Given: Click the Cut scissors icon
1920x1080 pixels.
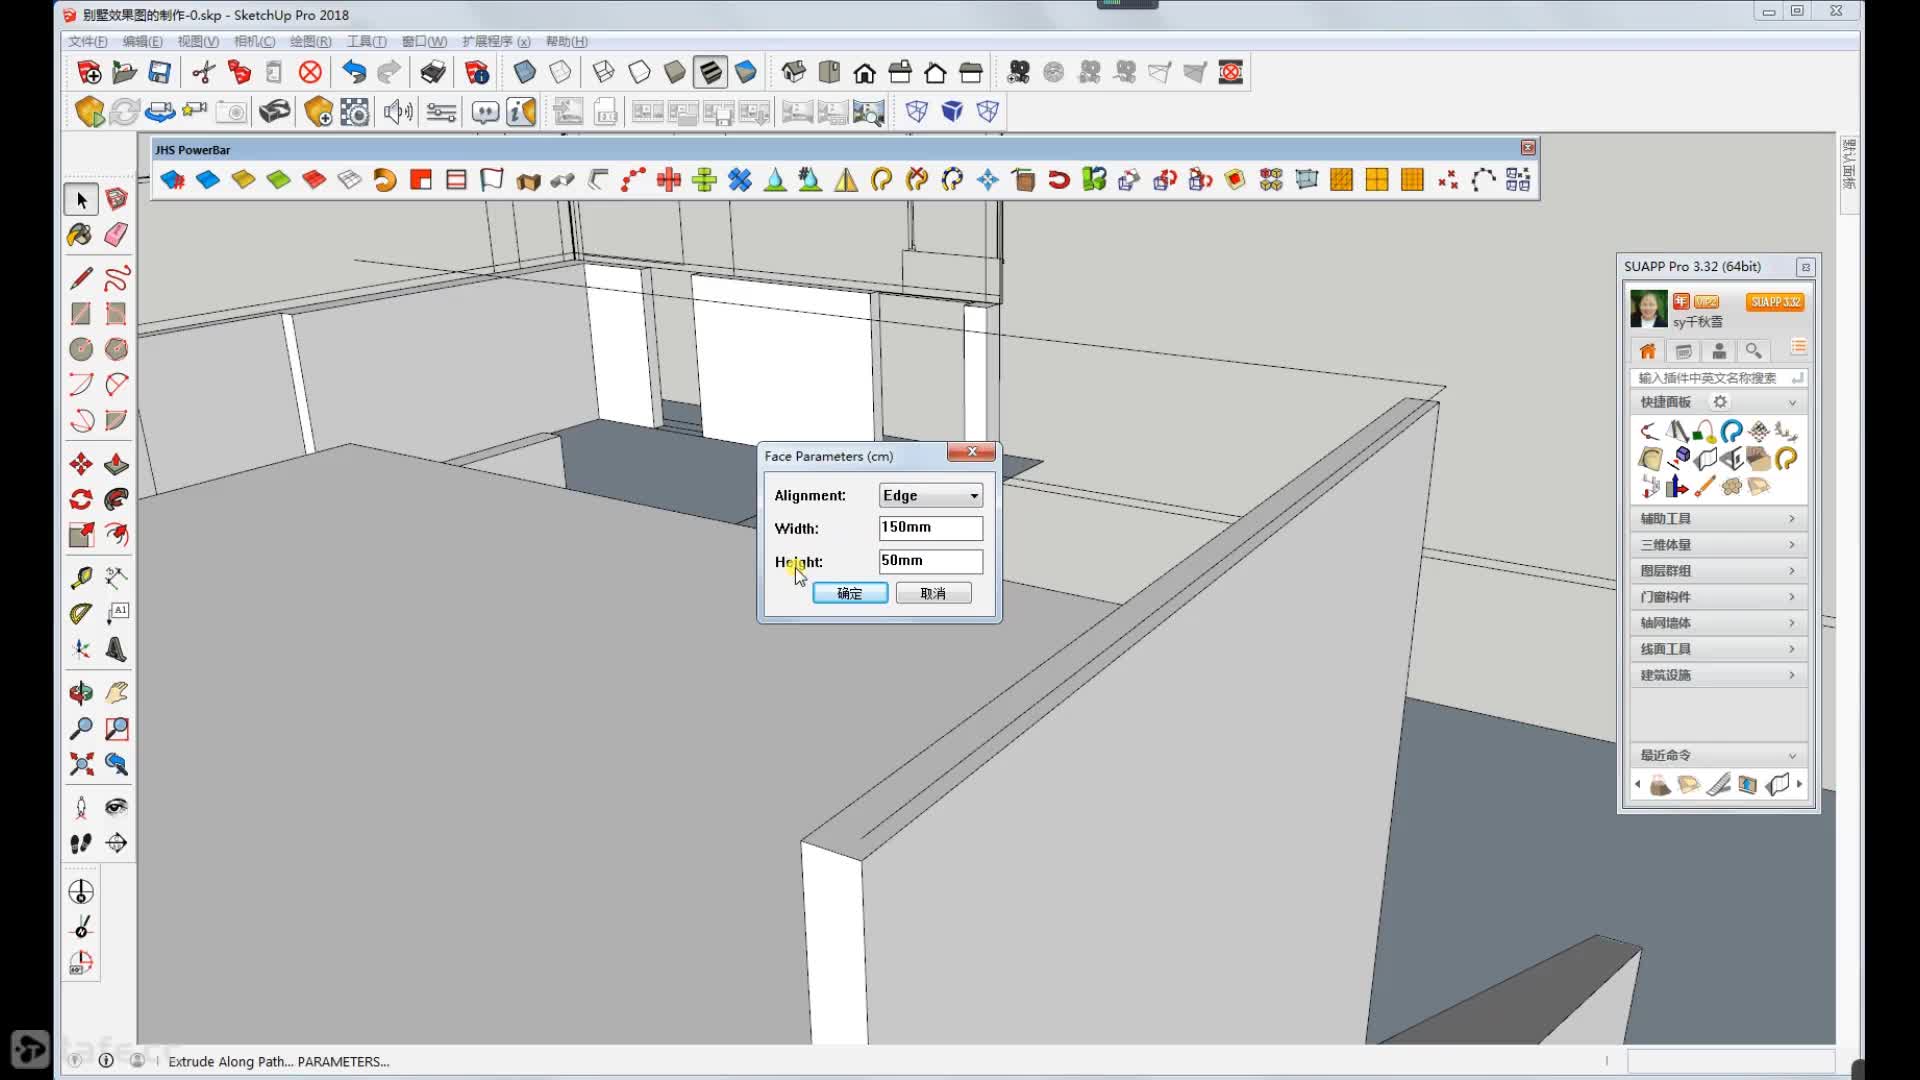Looking at the screenshot, I should tap(203, 72).
